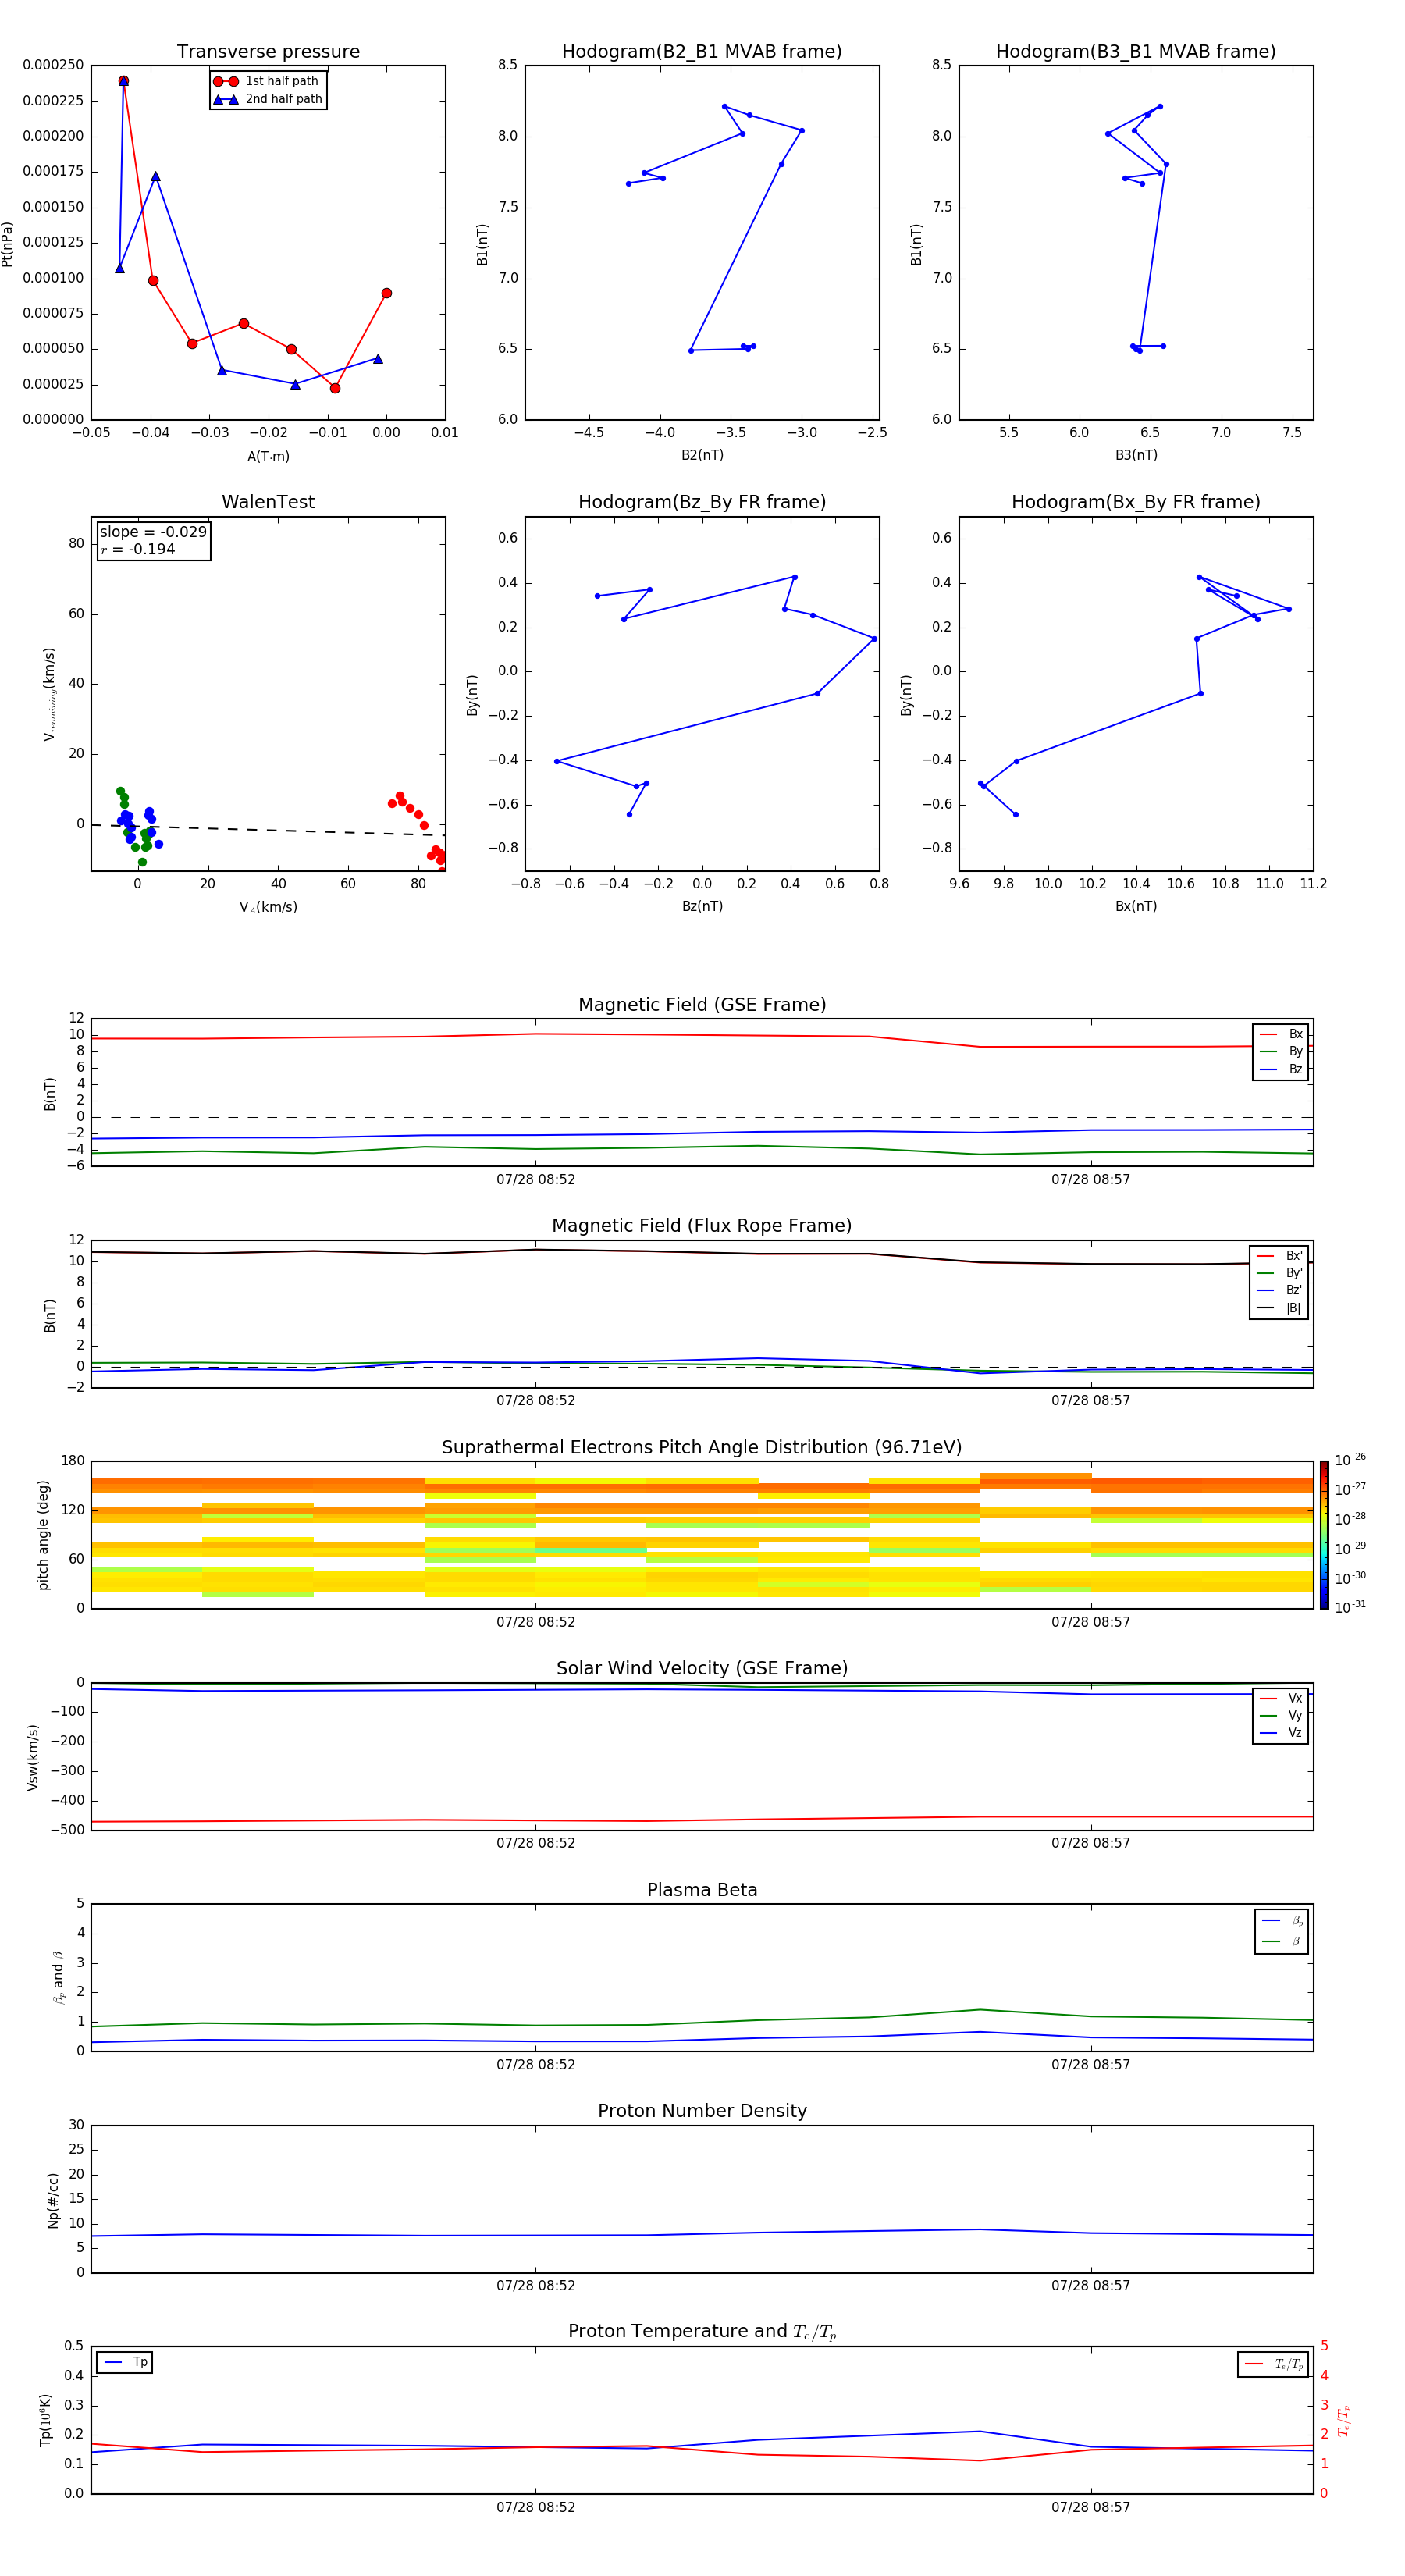This screenshot has width=1405, height=2576.
Task: Click the Suprathermal Electrons Pitch Angle Distribution title
Action: (x=702, y=1448)
